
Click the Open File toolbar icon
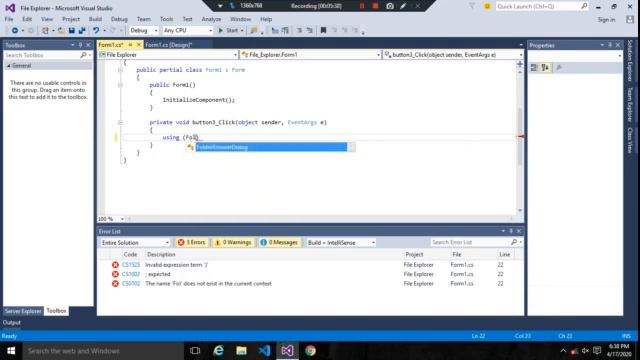point(61,31)
